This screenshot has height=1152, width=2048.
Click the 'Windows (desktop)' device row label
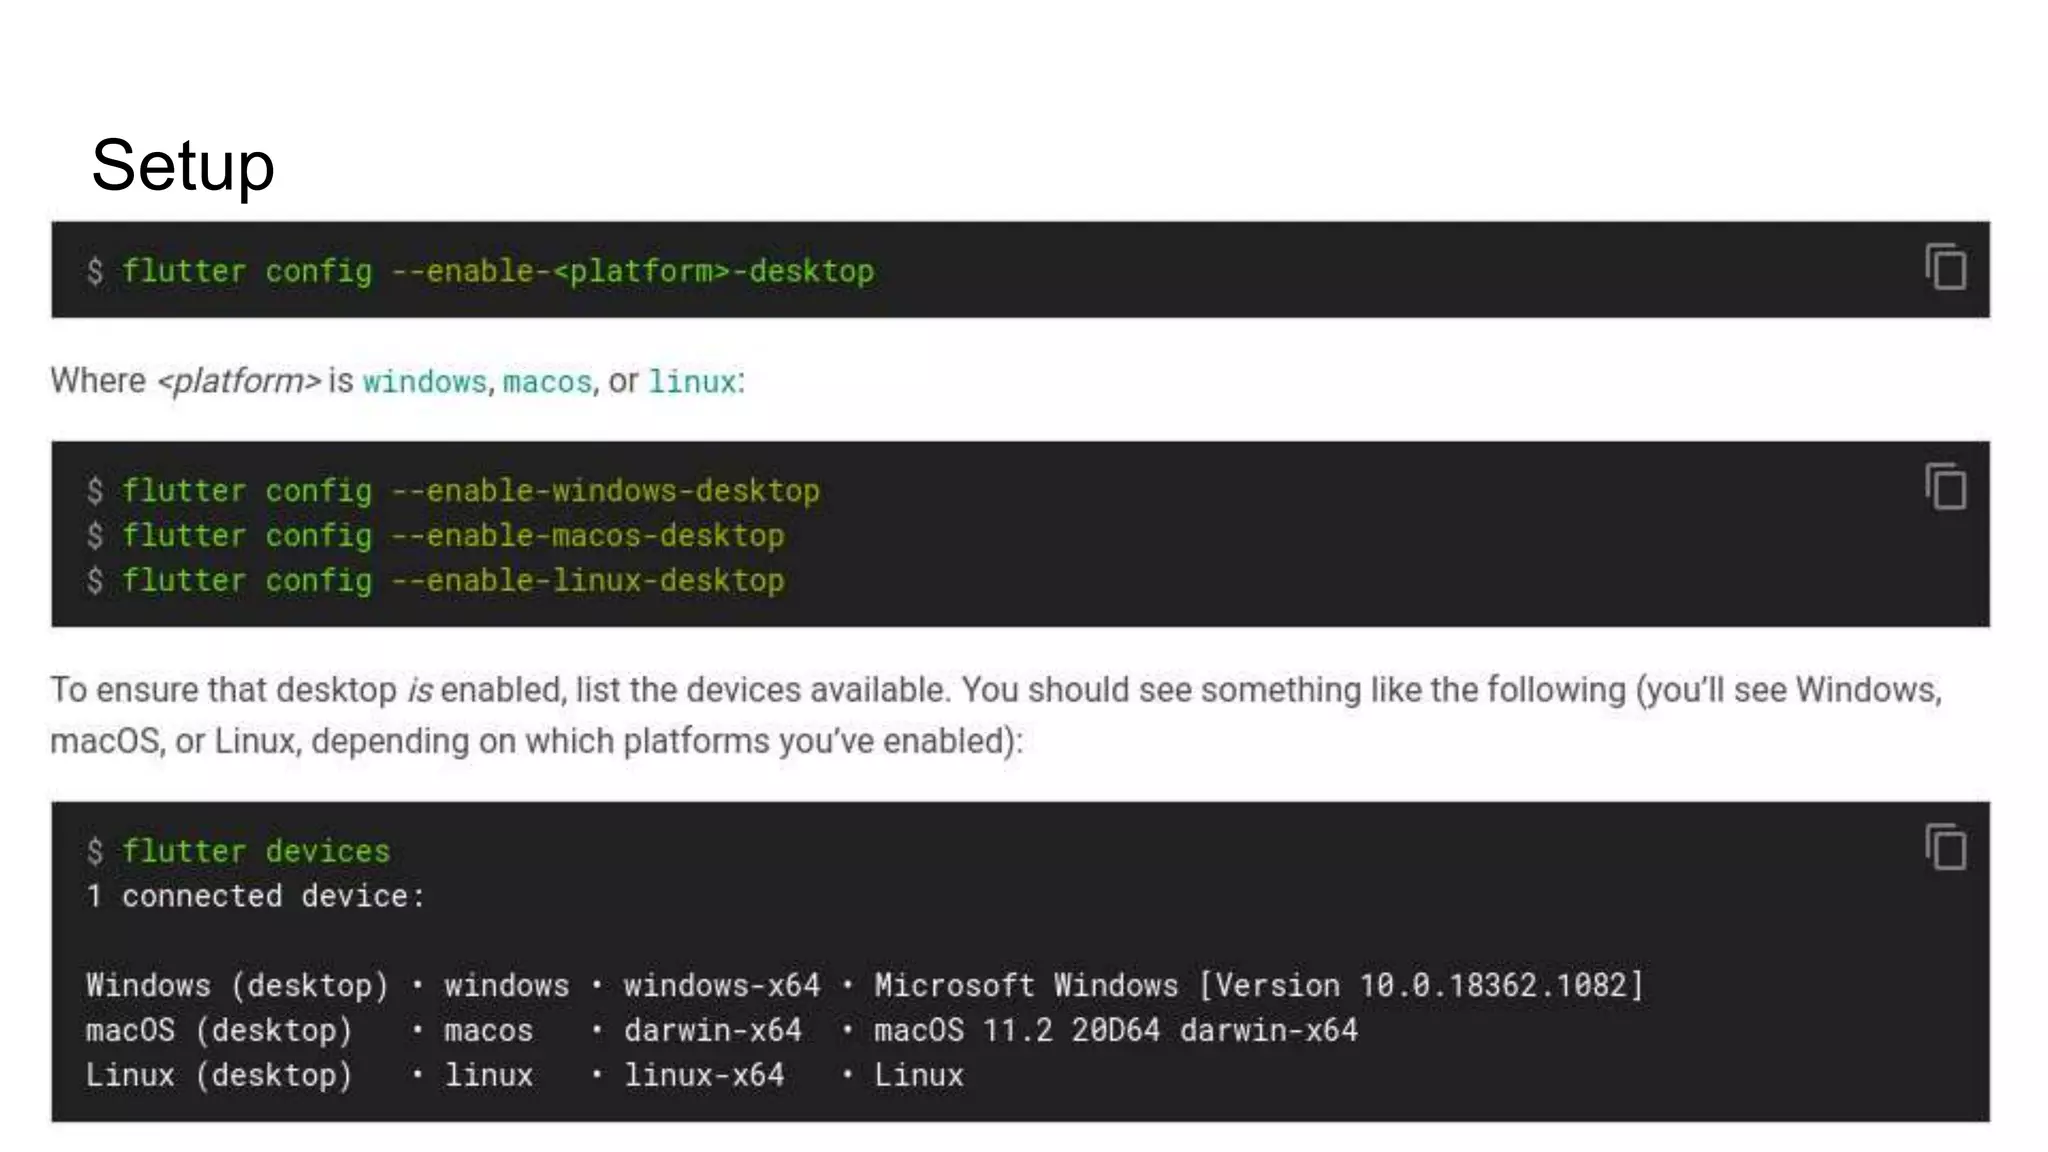tap(237, 986)
